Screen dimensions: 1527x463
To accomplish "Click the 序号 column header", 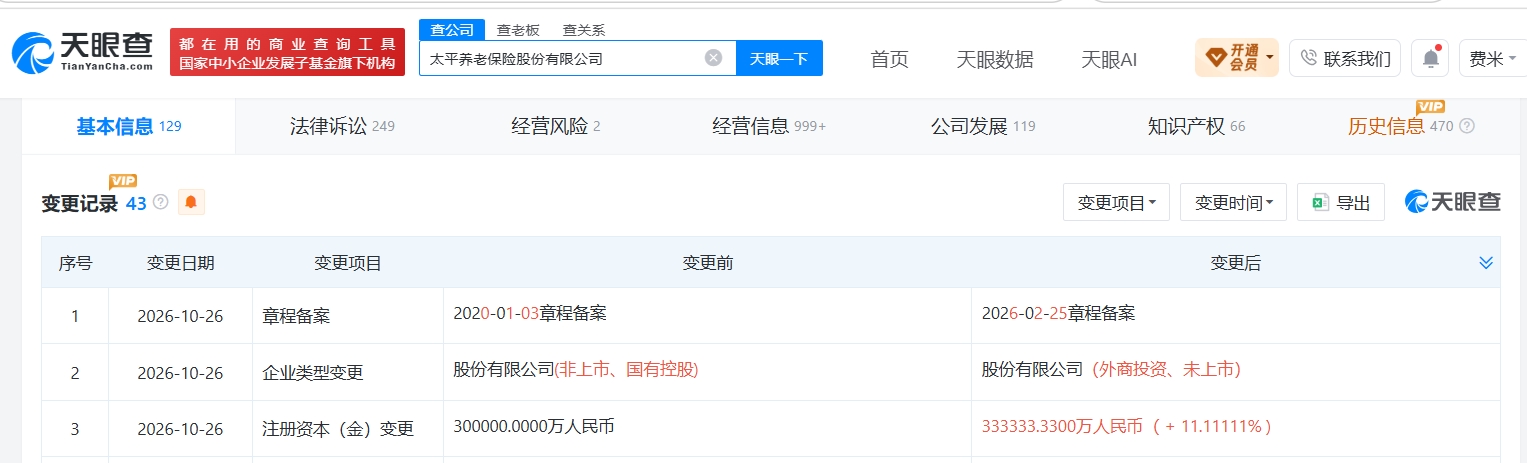I will point(75,263).
